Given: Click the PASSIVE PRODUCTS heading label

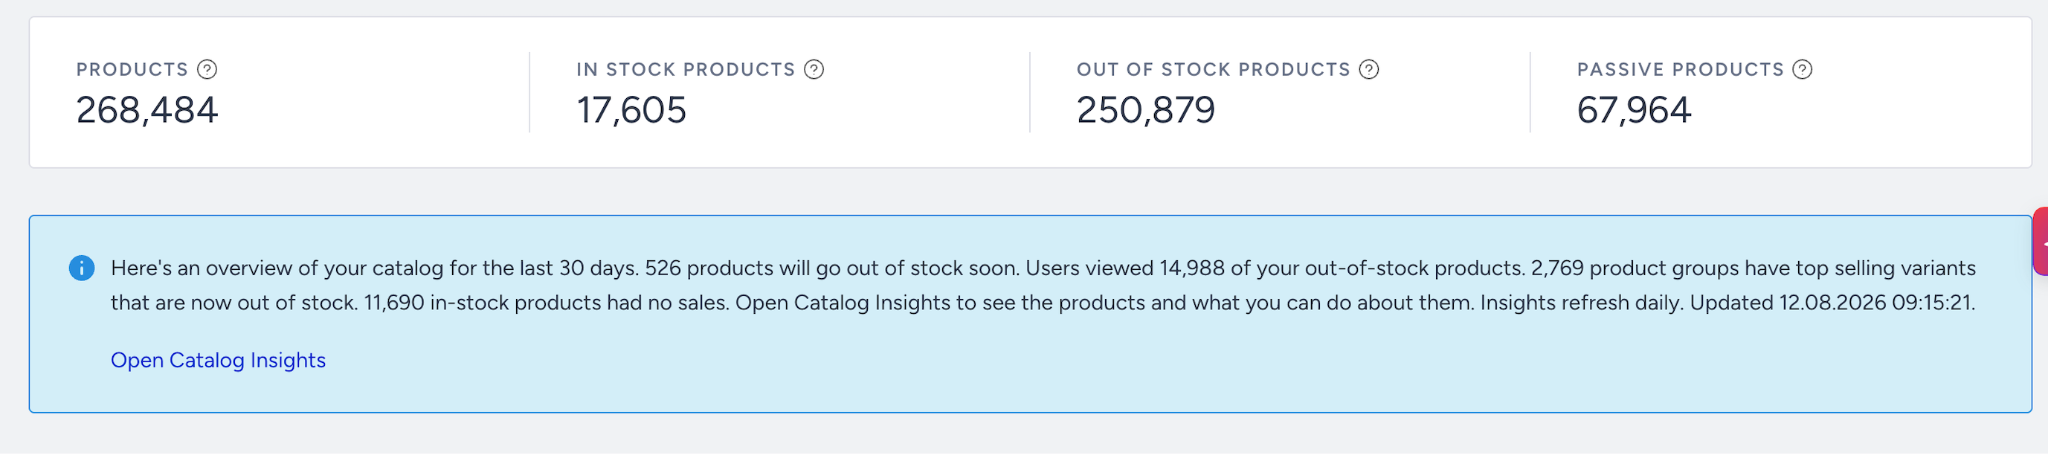Looking at the screenshot, I should [1680, 69].
